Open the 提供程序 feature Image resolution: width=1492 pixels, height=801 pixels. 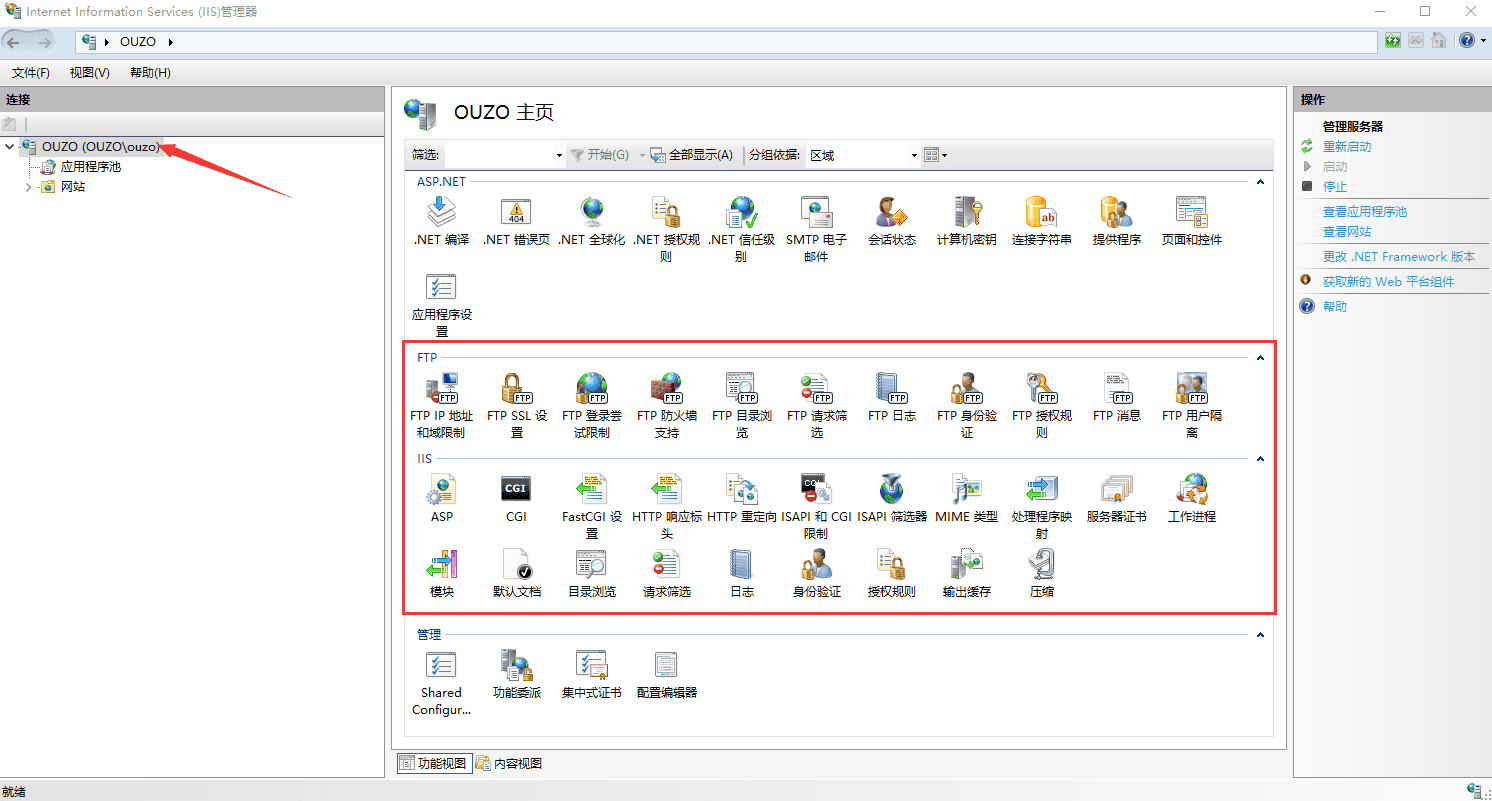click(x=1116, y=222)
